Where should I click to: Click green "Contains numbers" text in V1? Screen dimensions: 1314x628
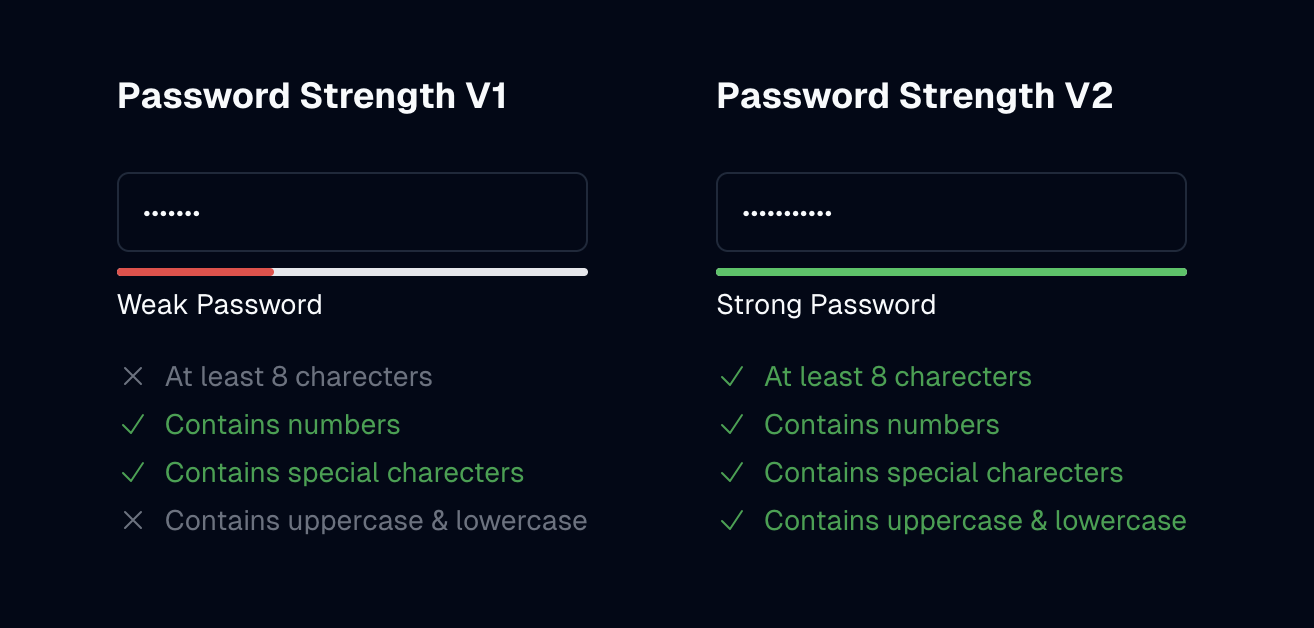click(x=283, y=425)
